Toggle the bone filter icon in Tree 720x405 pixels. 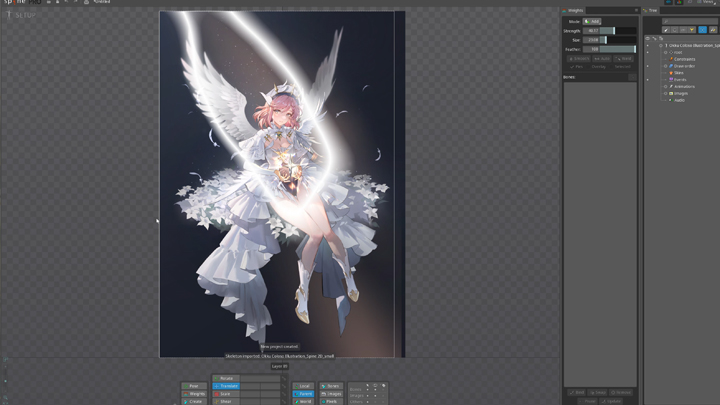pyautogui.click(x=666, y=30)
